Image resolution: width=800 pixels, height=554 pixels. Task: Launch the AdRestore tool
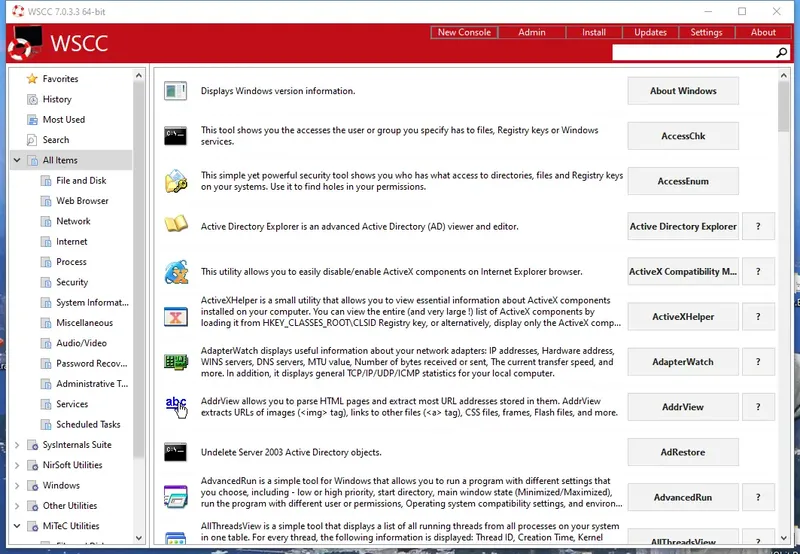pos(683,452)
